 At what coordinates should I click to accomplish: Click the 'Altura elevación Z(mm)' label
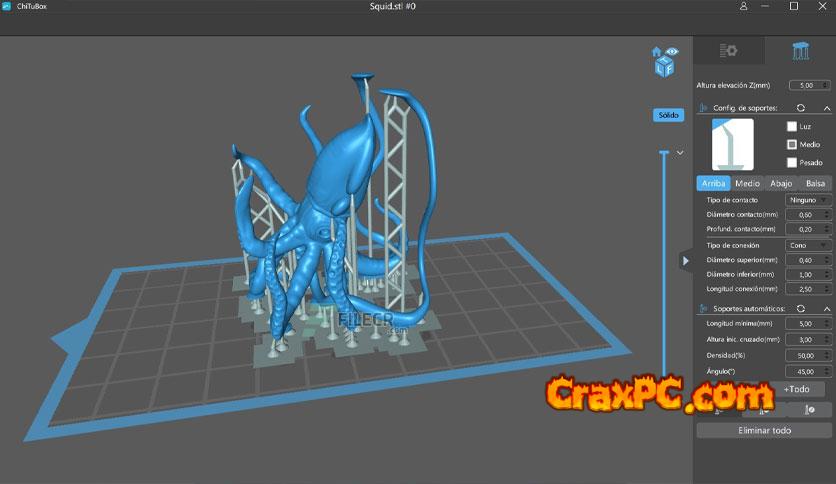click(733, 85)
